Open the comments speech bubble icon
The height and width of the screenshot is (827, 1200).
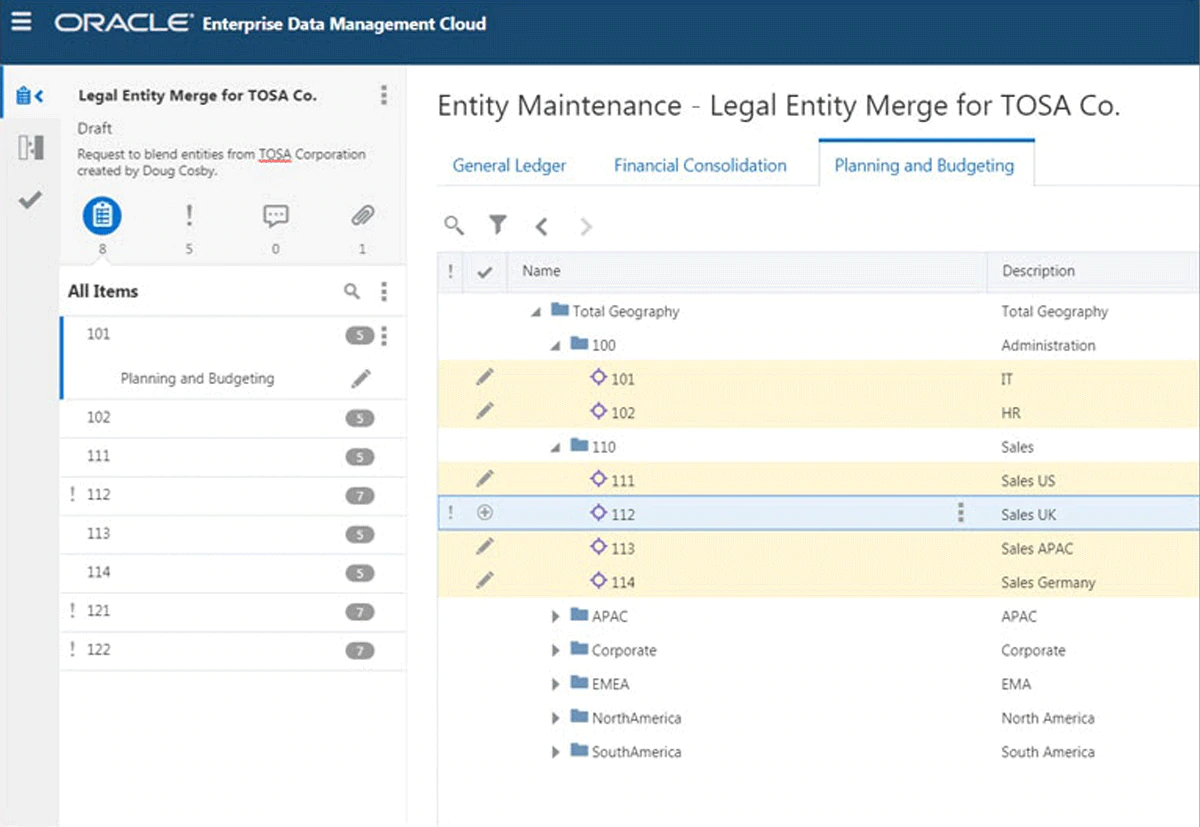275,216
